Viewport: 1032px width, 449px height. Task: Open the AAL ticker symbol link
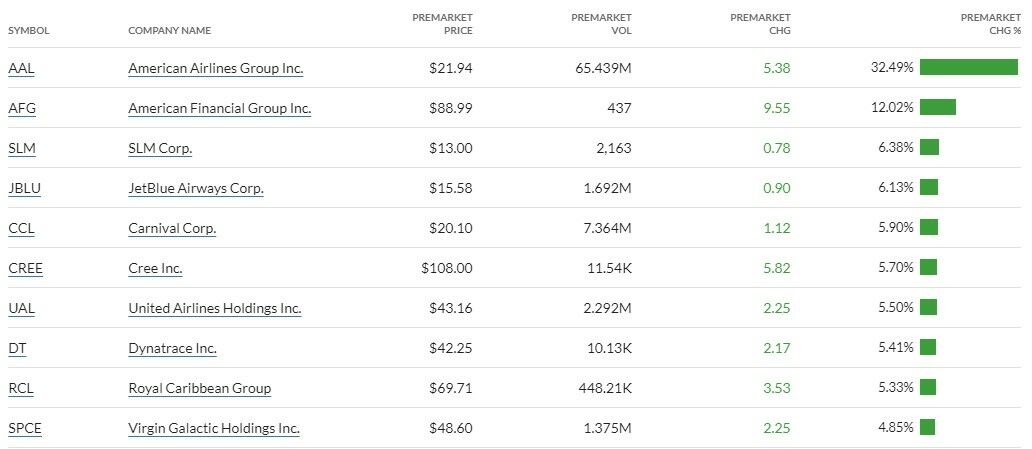[22, 68]
